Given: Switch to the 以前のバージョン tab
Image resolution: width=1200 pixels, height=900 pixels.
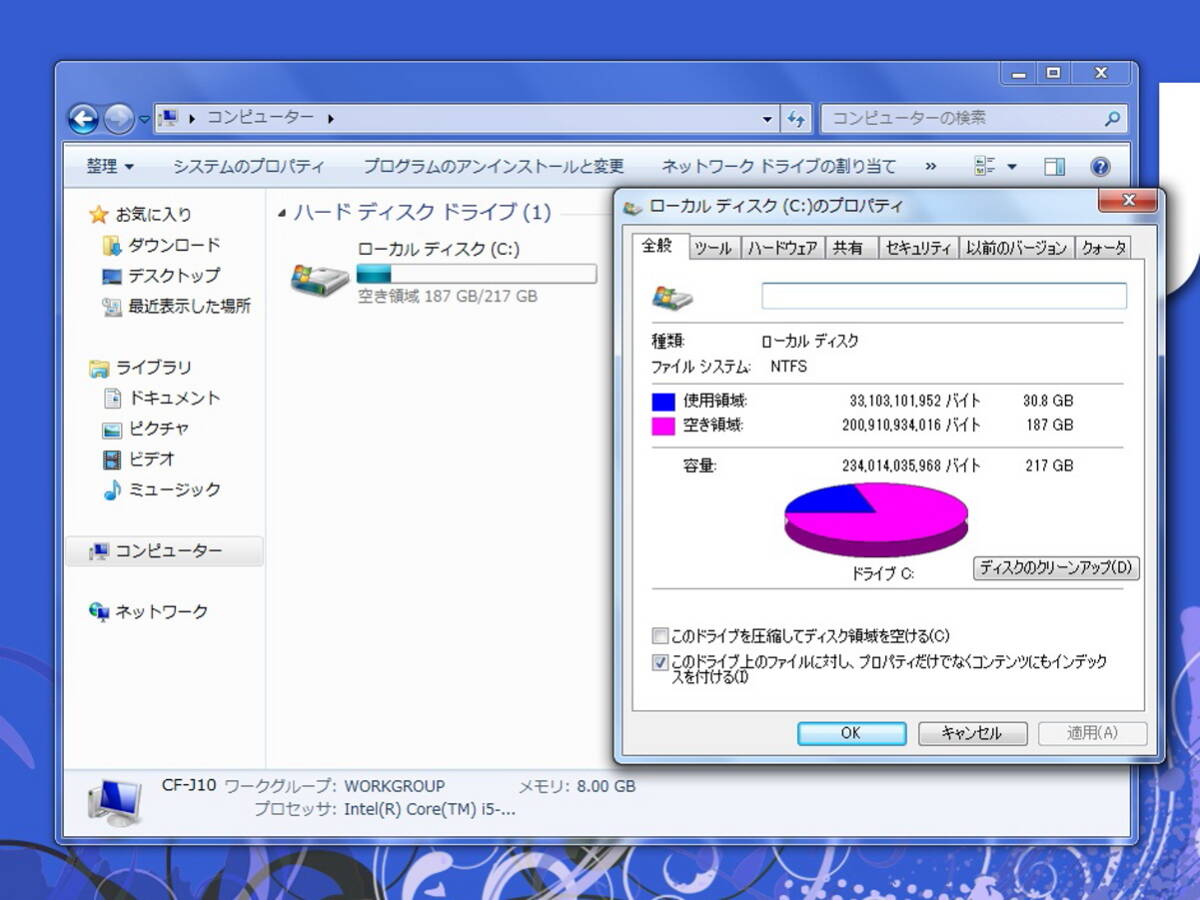Looking at the screenshot, I should point(1016,248).
